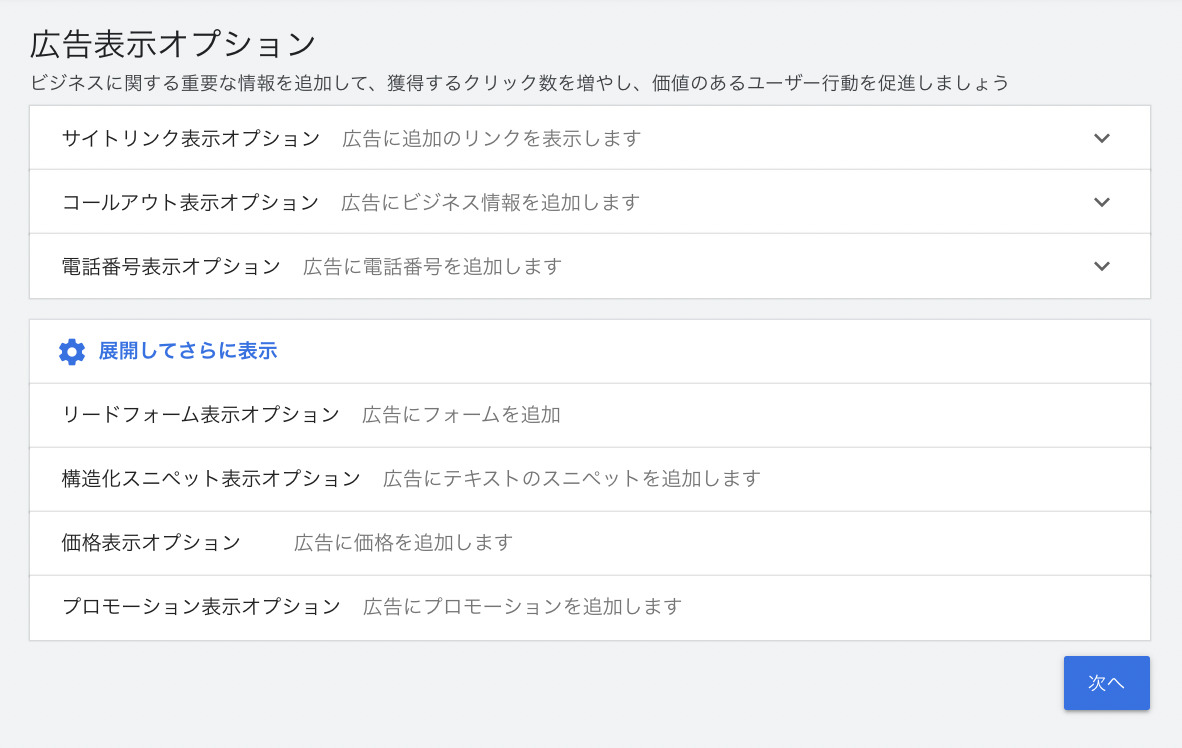Click the コールアウト description text
This screenshot has width=1182, height=748.
(490, 202)
